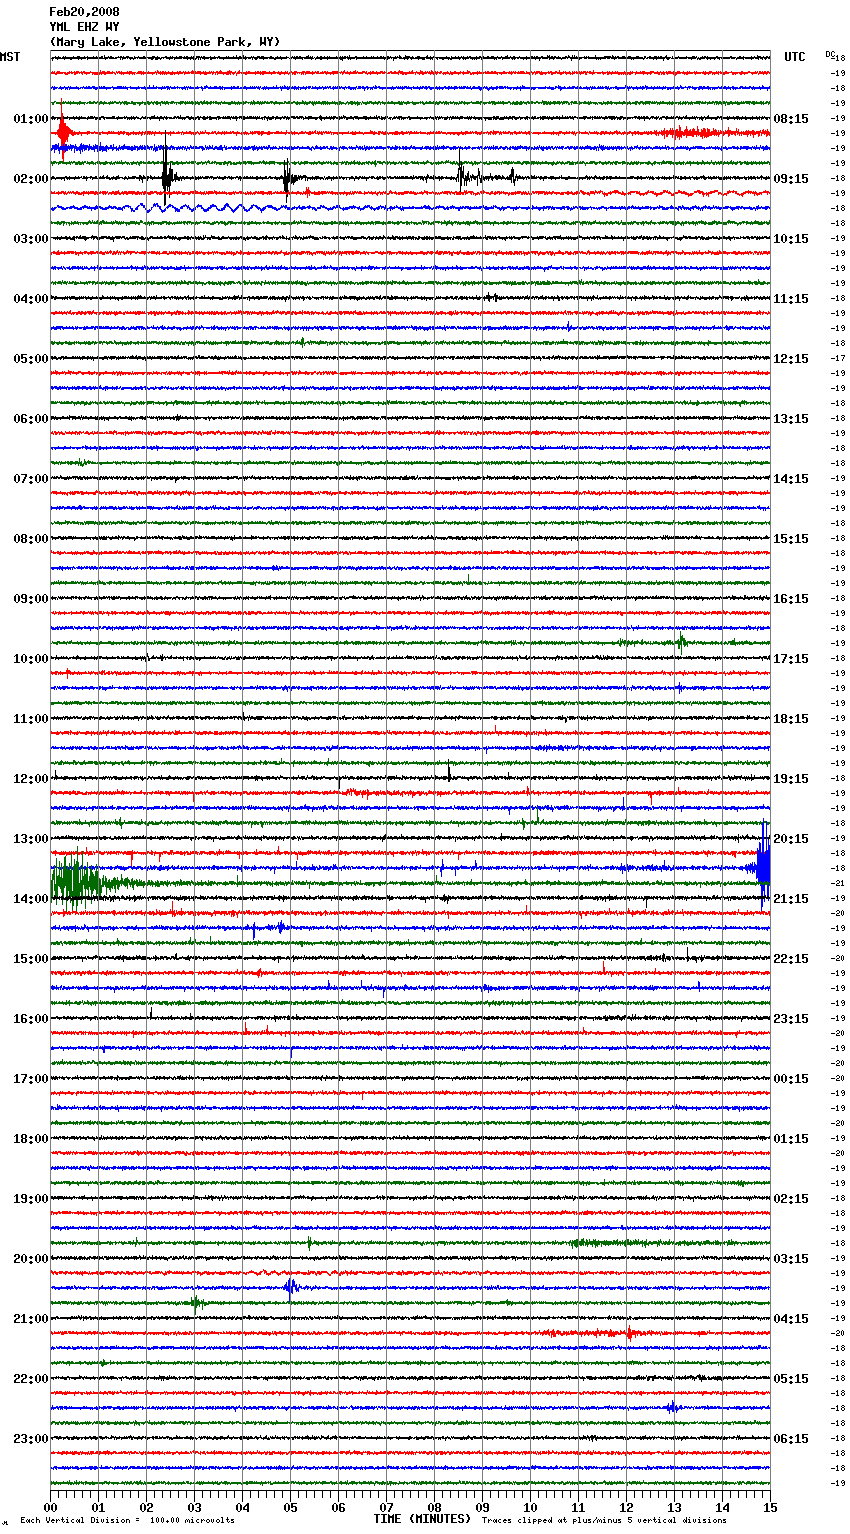Click the MST timezone label
Screen dimensions: 850x1534
click(10, 57)
